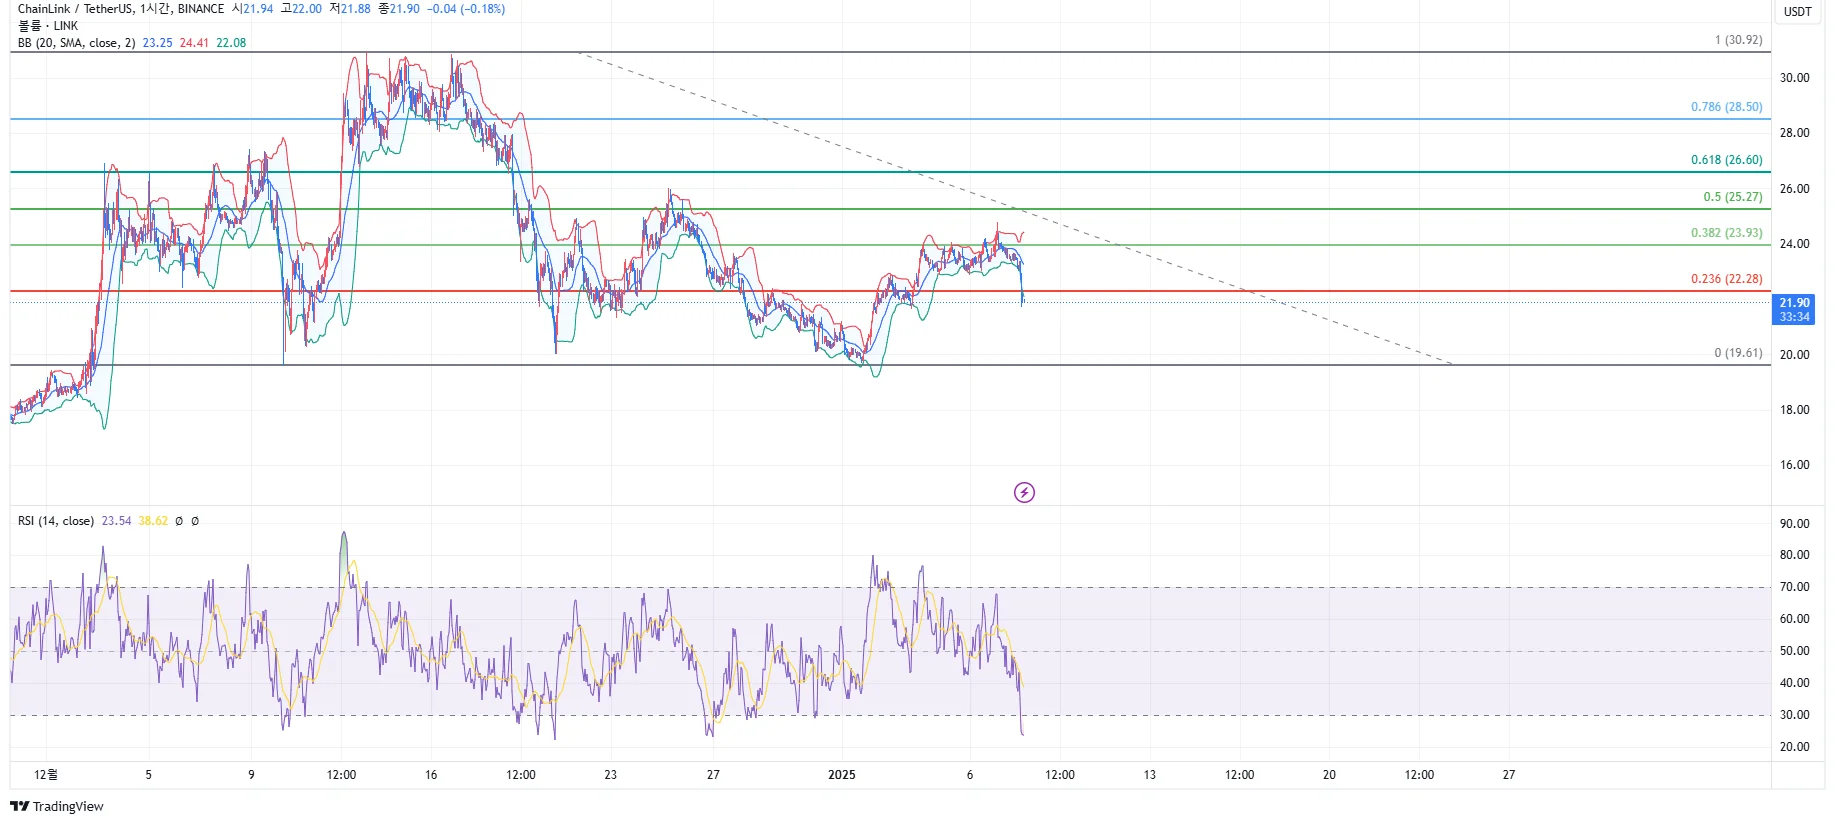
Task: Click the current price tag 21.90
Action: pyautogui.click(x=1794, y=310)
